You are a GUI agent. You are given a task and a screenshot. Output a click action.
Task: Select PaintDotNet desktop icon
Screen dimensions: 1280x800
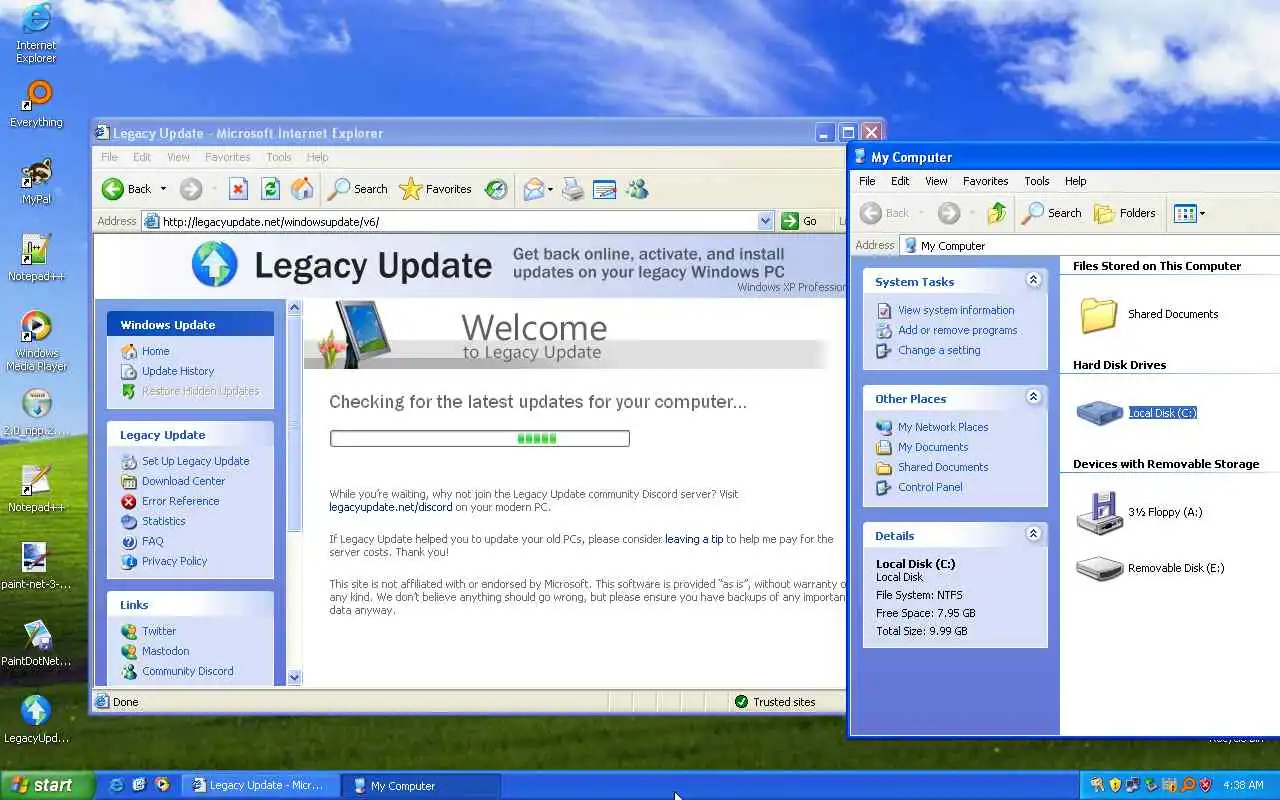(x=36, y=643)
